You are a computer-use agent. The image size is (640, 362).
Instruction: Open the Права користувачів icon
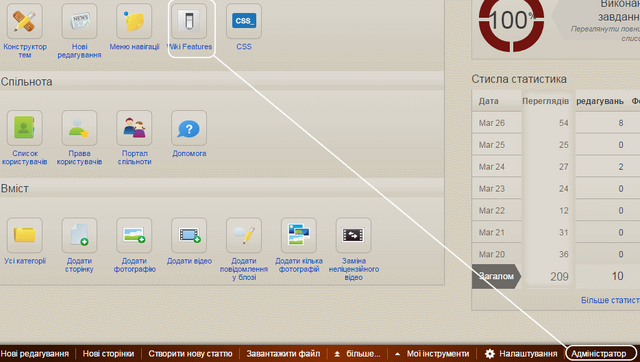pyautogui.click(x=79, y=128)
